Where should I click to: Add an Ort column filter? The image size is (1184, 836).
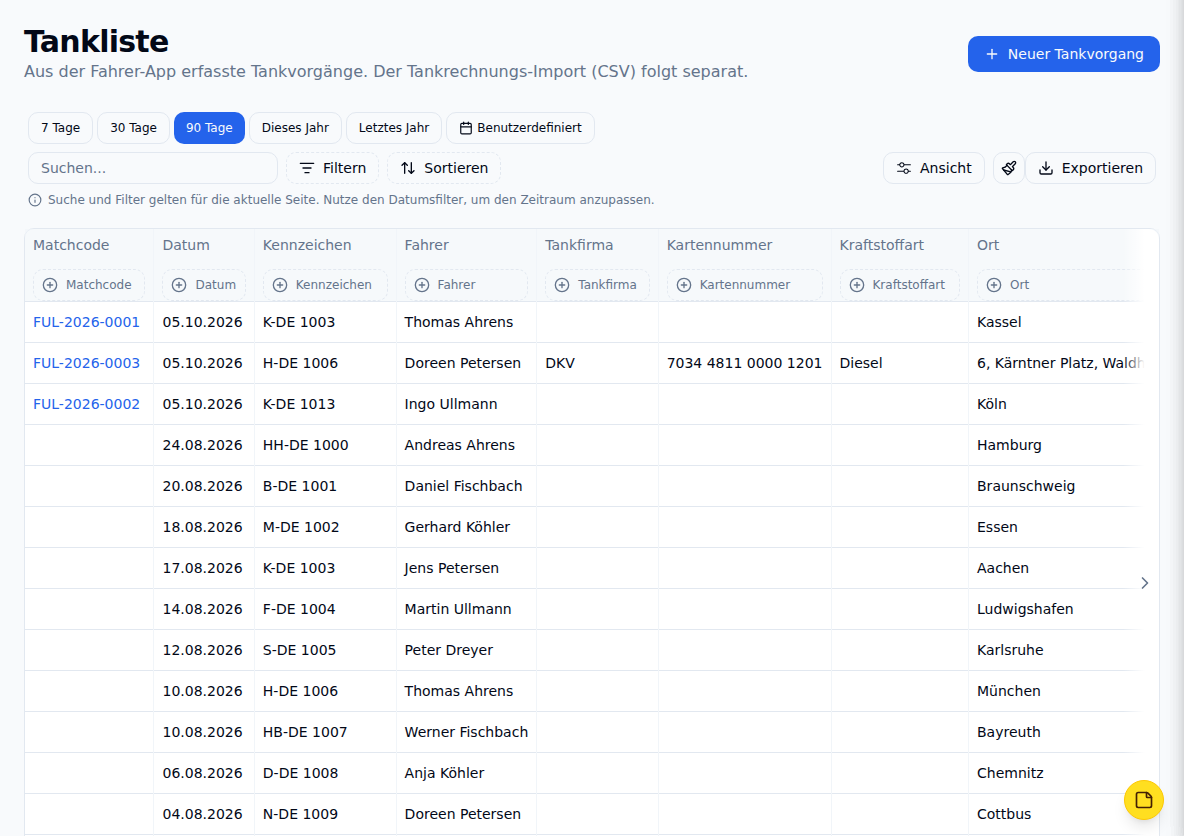[1057, 285]
